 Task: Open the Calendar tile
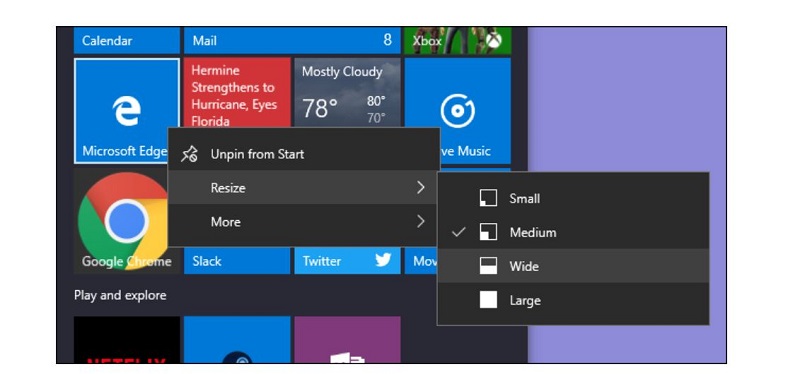127,40
